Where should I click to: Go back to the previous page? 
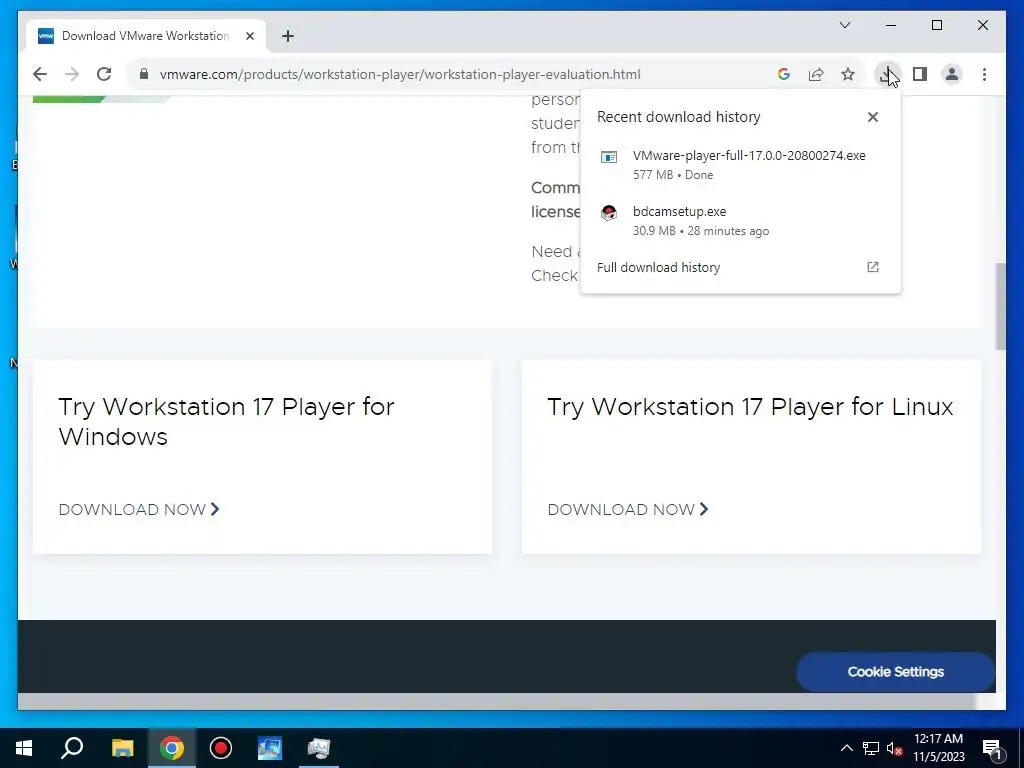pos(40,74)
